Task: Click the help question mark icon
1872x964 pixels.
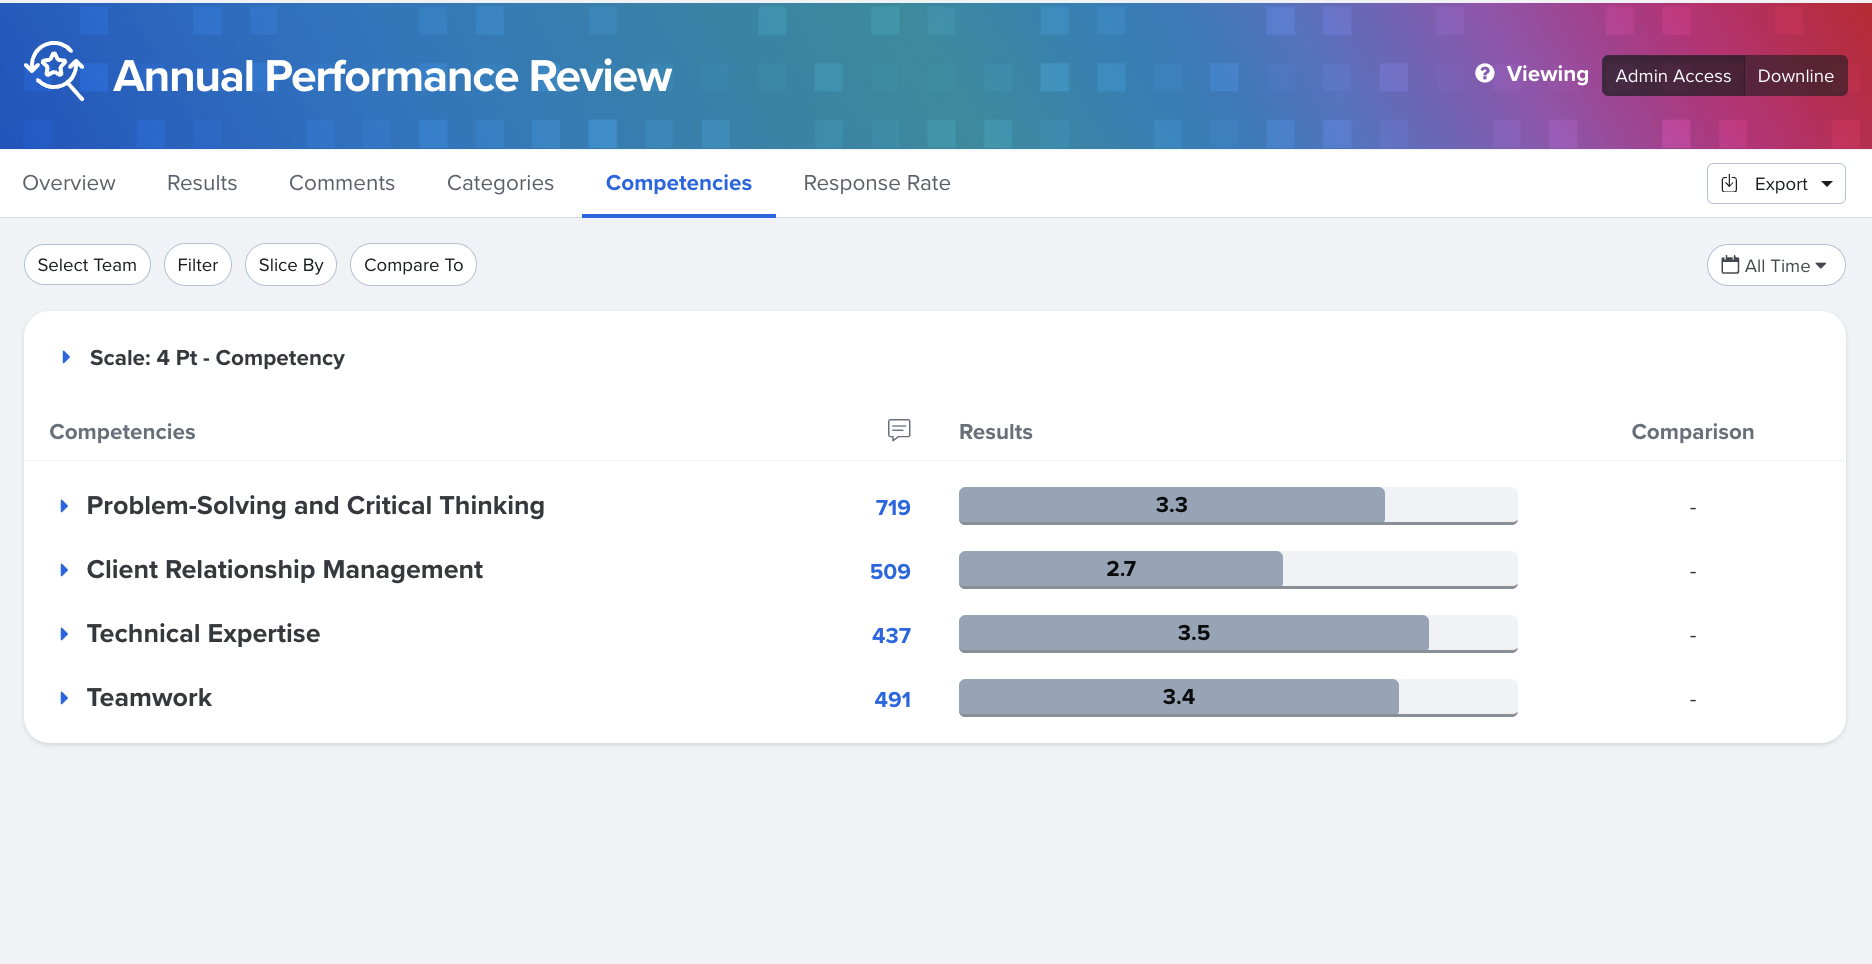Action: [x=1484, y=74]
